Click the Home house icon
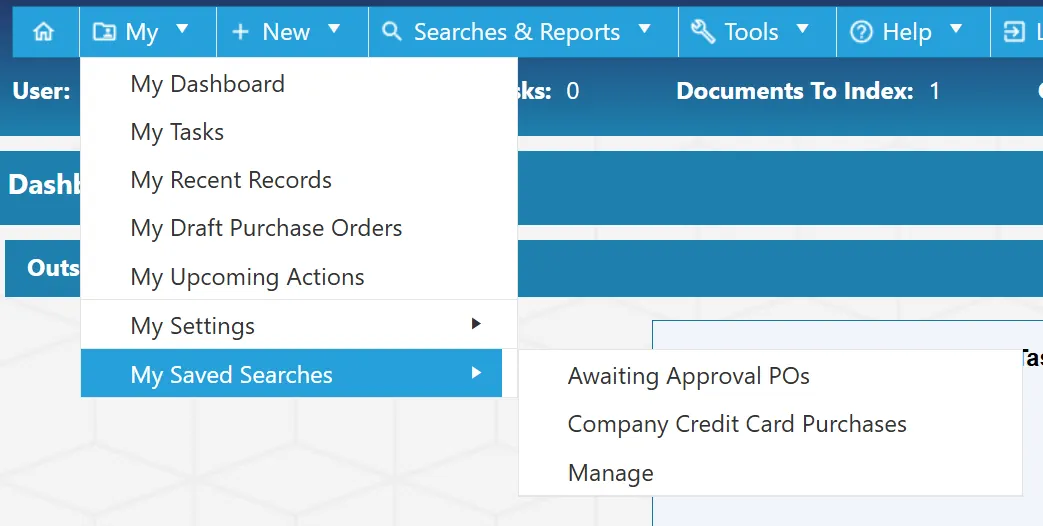 (43, 31)
